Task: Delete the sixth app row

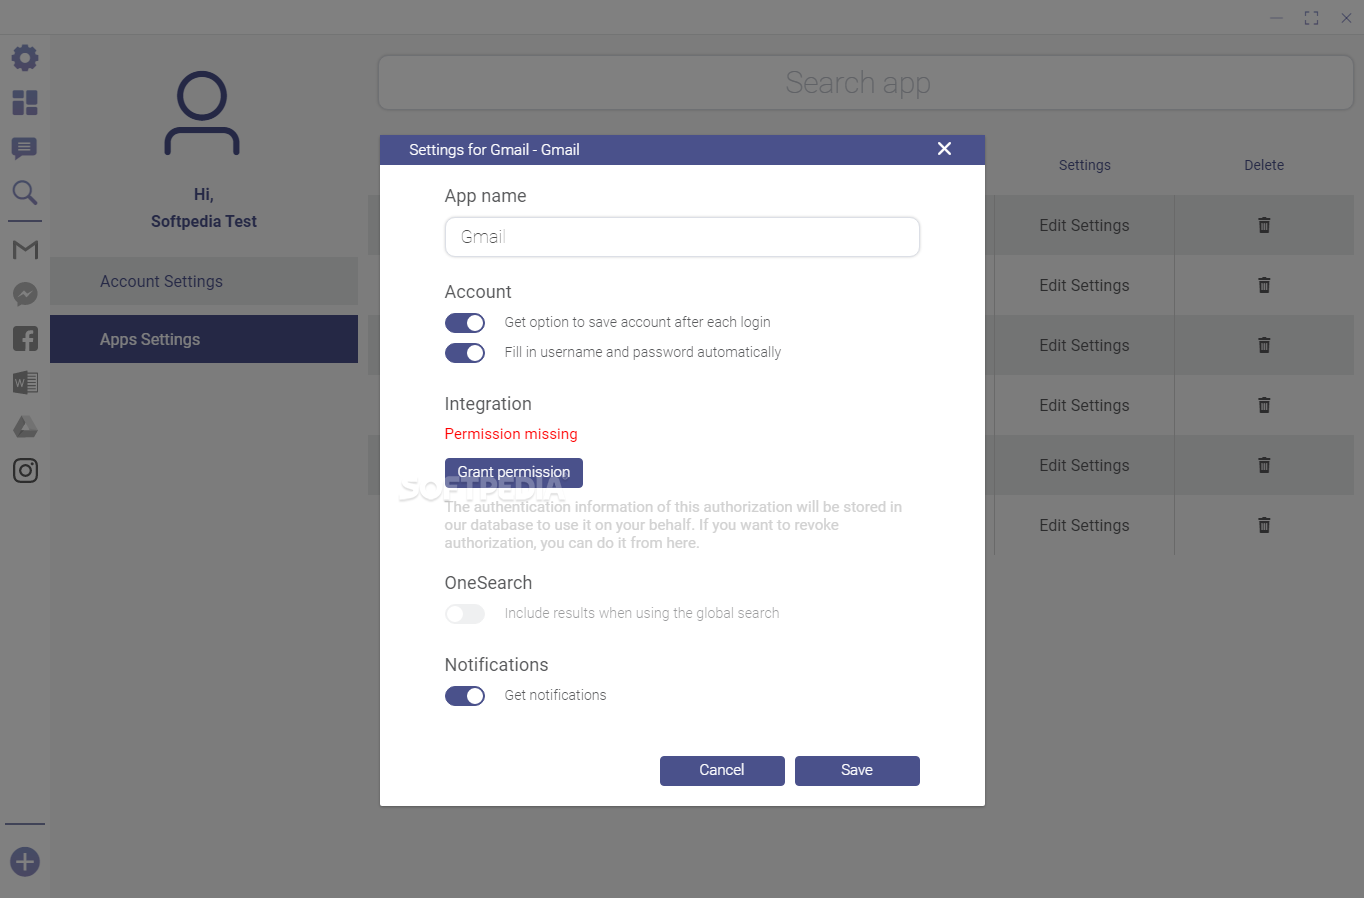Action: pos(1264,525)
